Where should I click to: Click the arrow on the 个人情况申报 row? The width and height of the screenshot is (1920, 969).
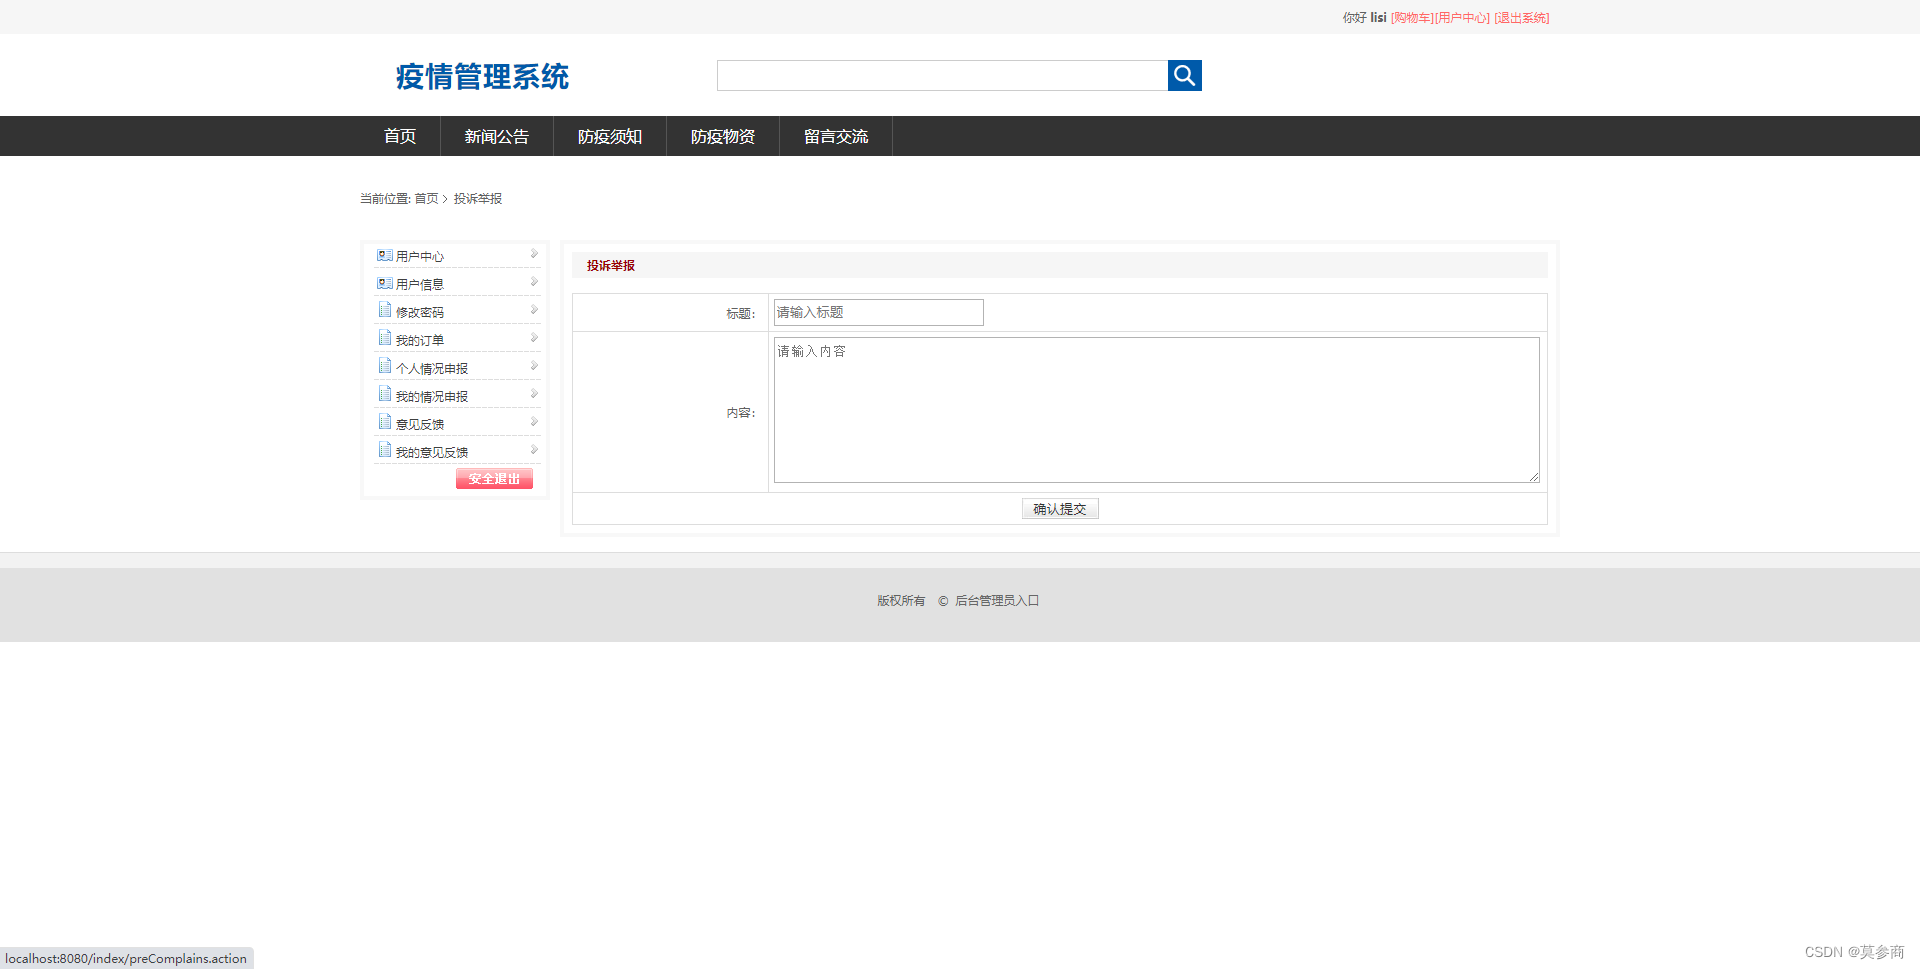[x=534, y=366]
